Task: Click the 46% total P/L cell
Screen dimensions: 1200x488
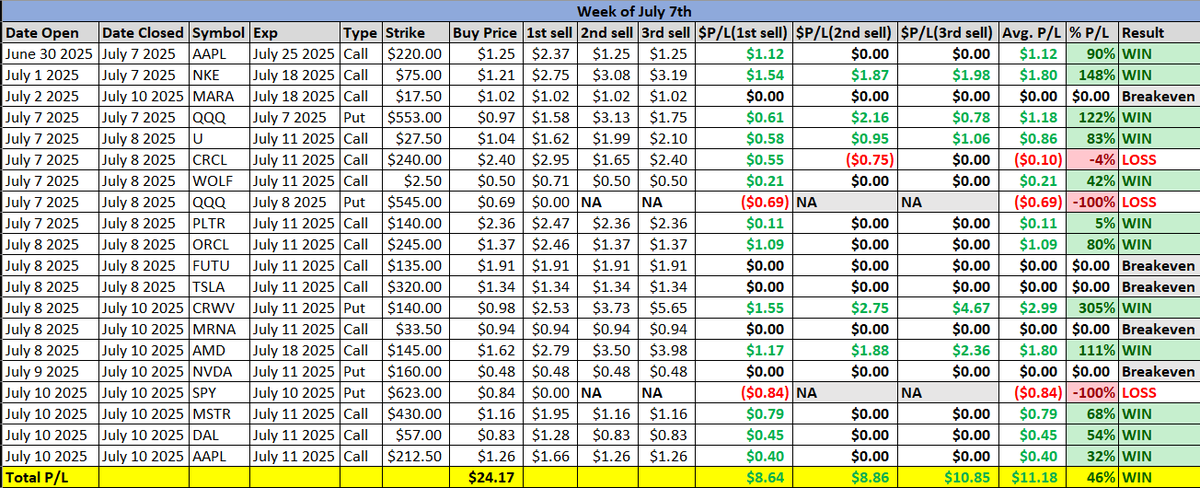Action: 1092,477
